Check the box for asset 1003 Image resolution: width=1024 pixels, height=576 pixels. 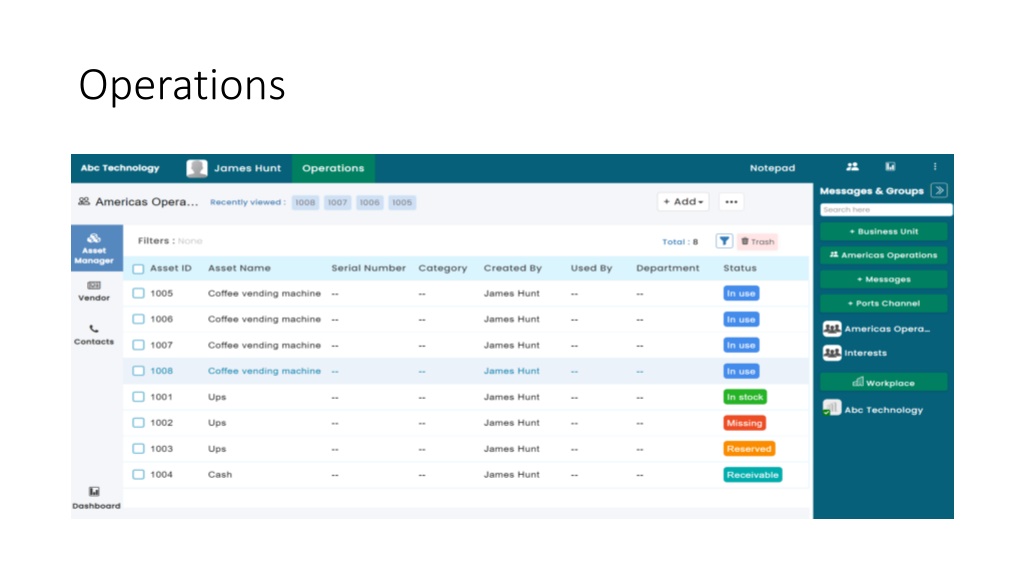pos(138,449)
